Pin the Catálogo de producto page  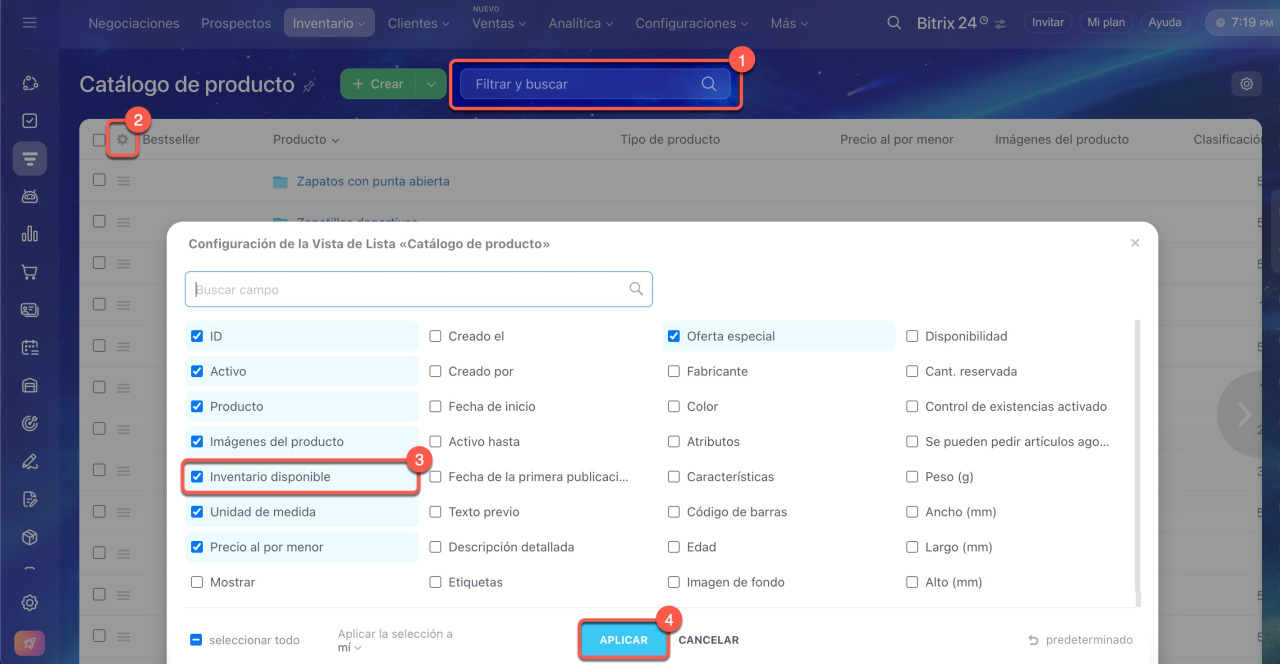309,86
